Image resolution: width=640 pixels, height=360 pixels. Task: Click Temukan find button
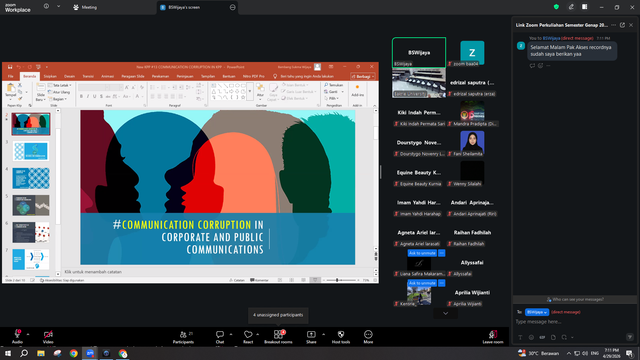[x=333, y=85]
